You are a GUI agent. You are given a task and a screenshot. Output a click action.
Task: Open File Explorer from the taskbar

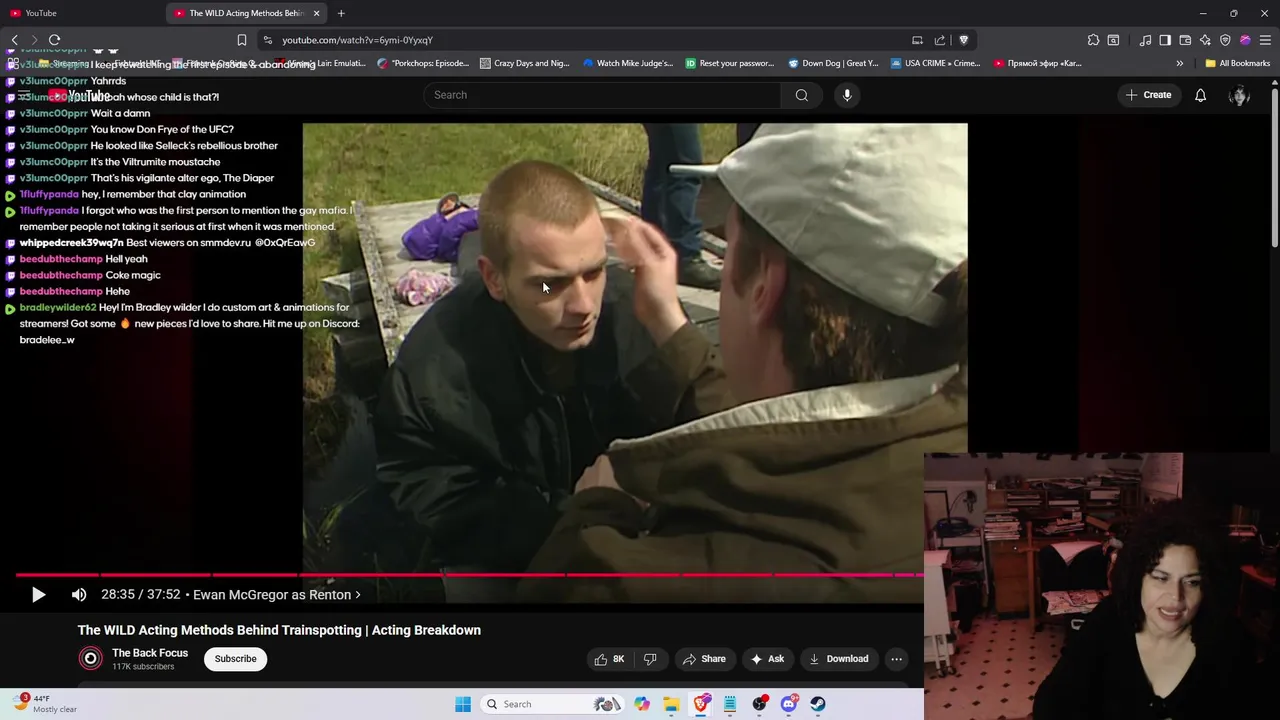point(671,704)
